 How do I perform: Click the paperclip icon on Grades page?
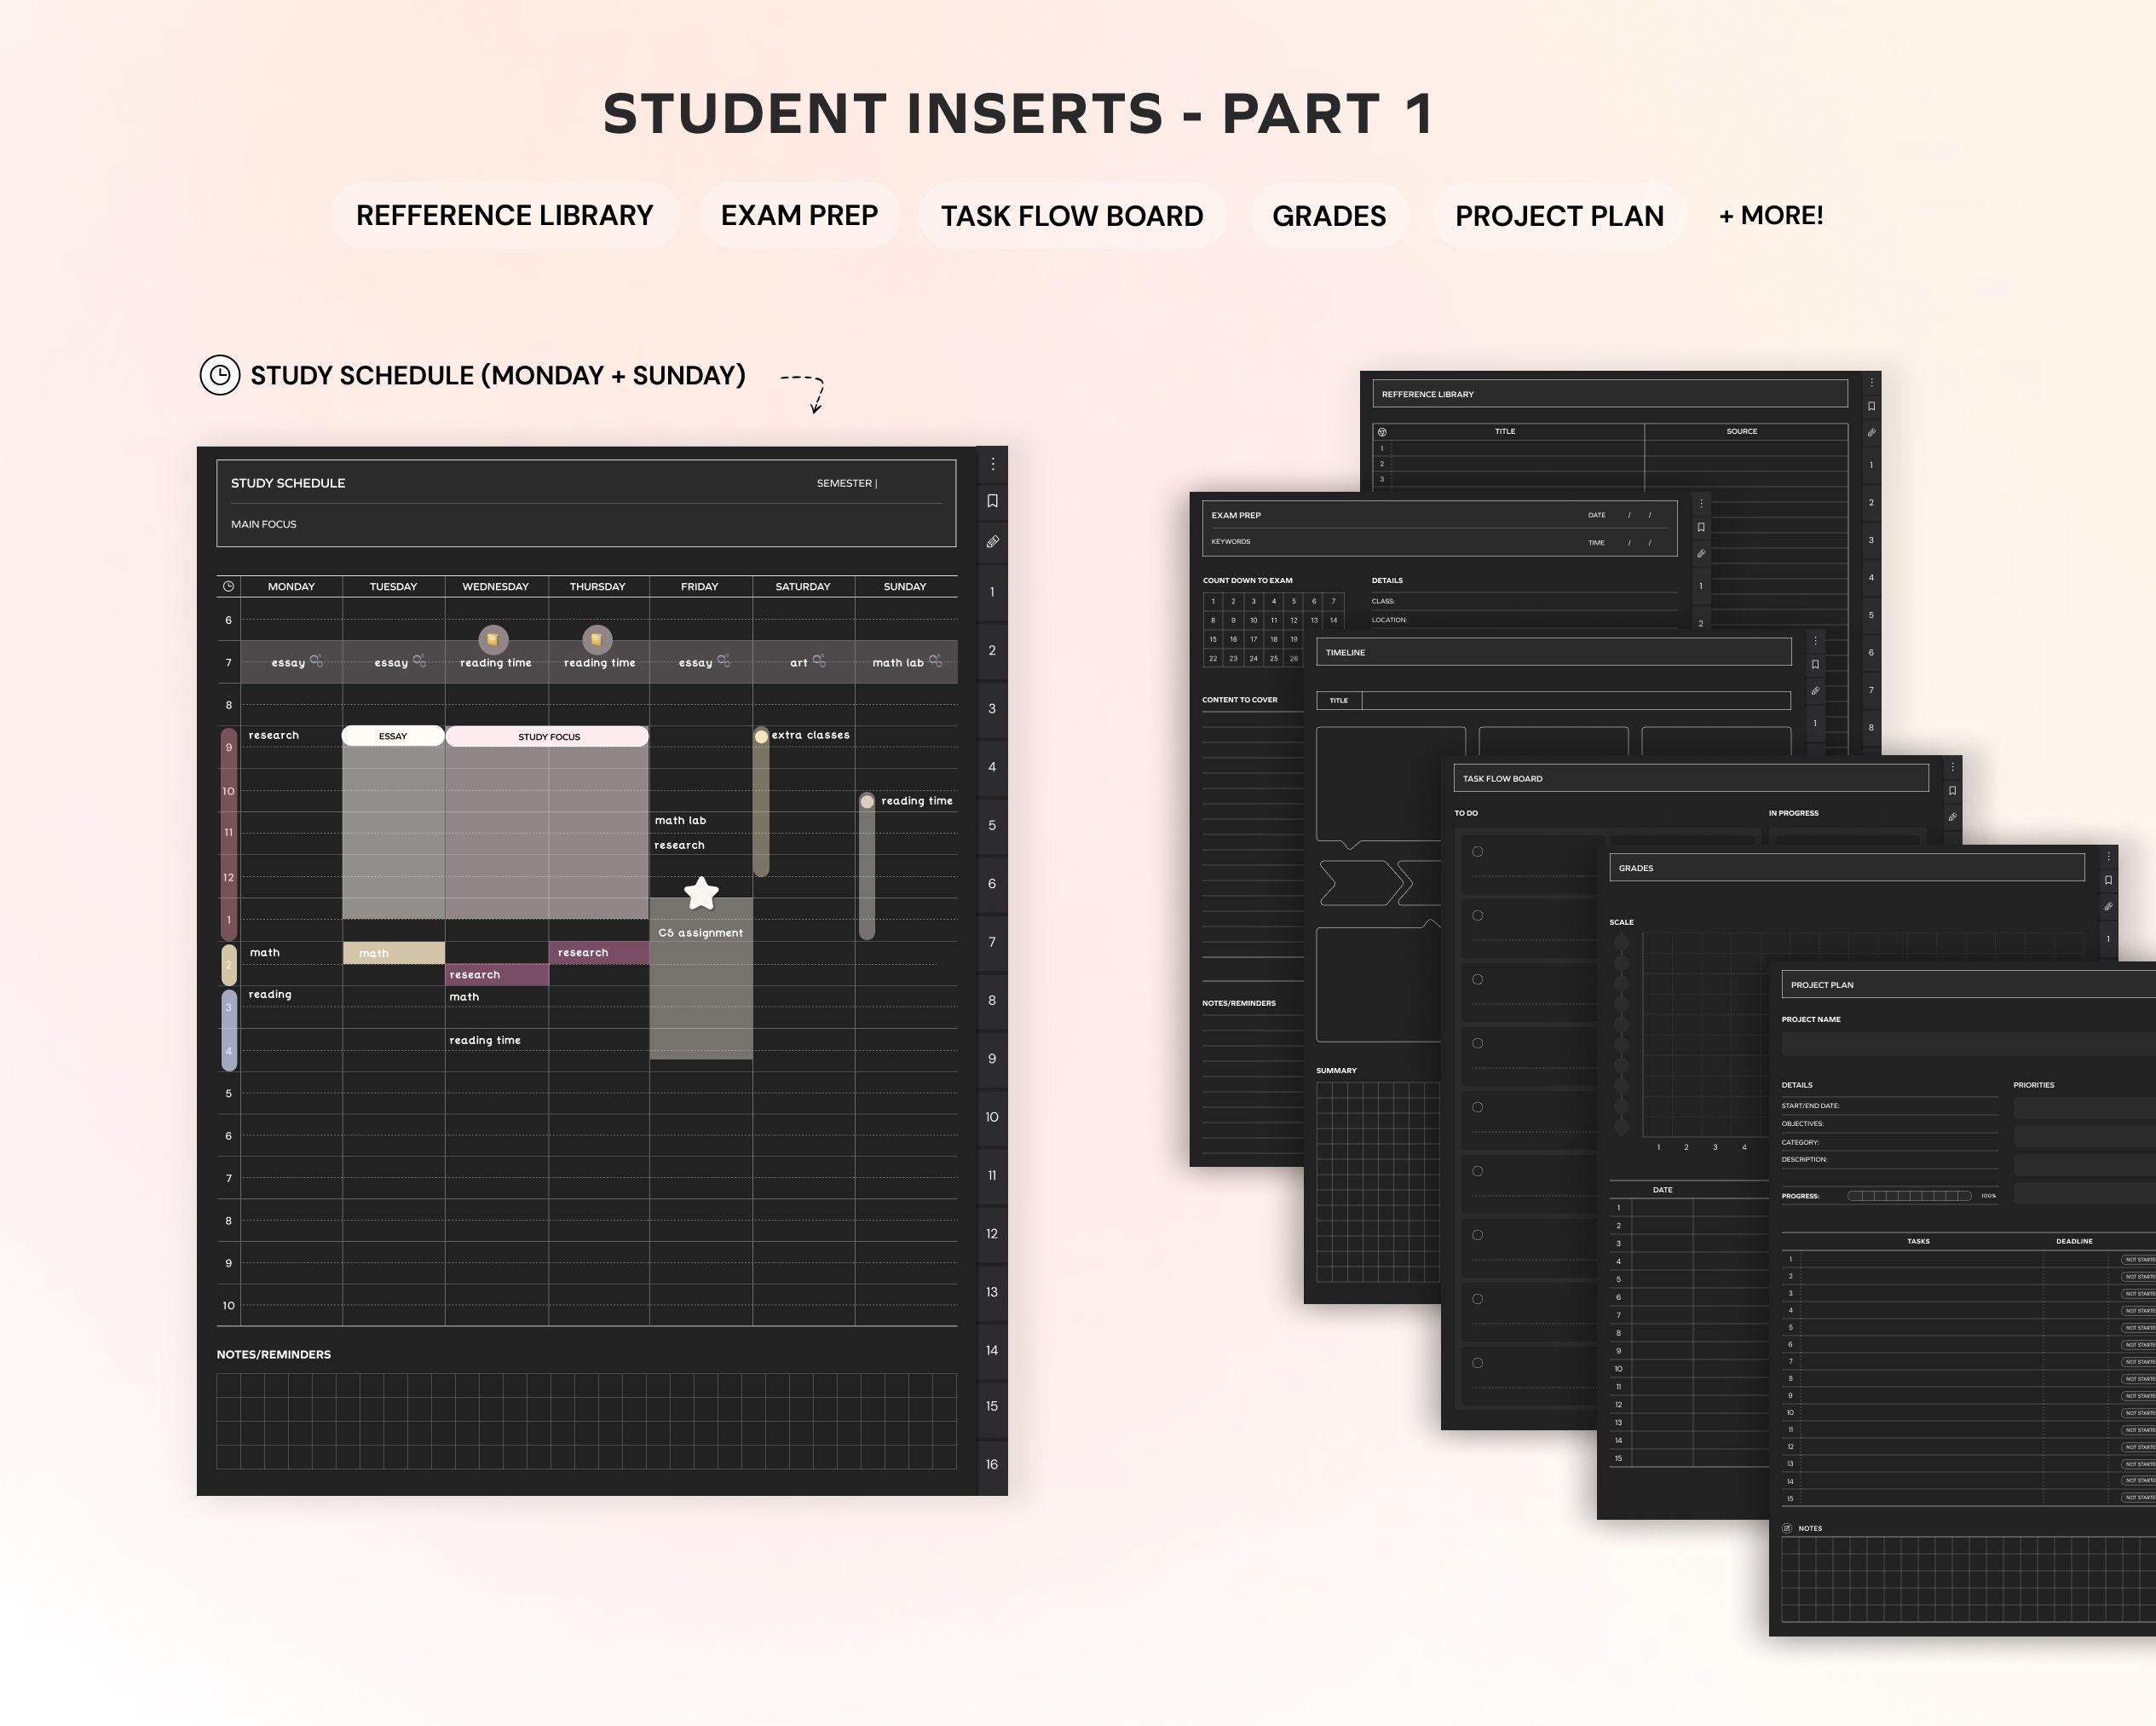[x=2108, y=907]
